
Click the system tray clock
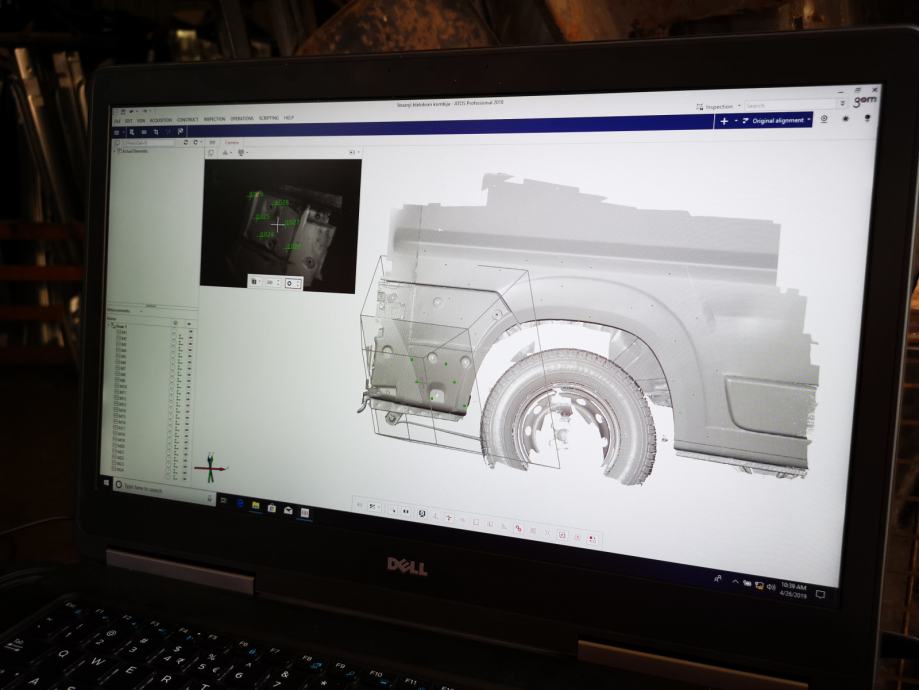[x=793, y=590]
